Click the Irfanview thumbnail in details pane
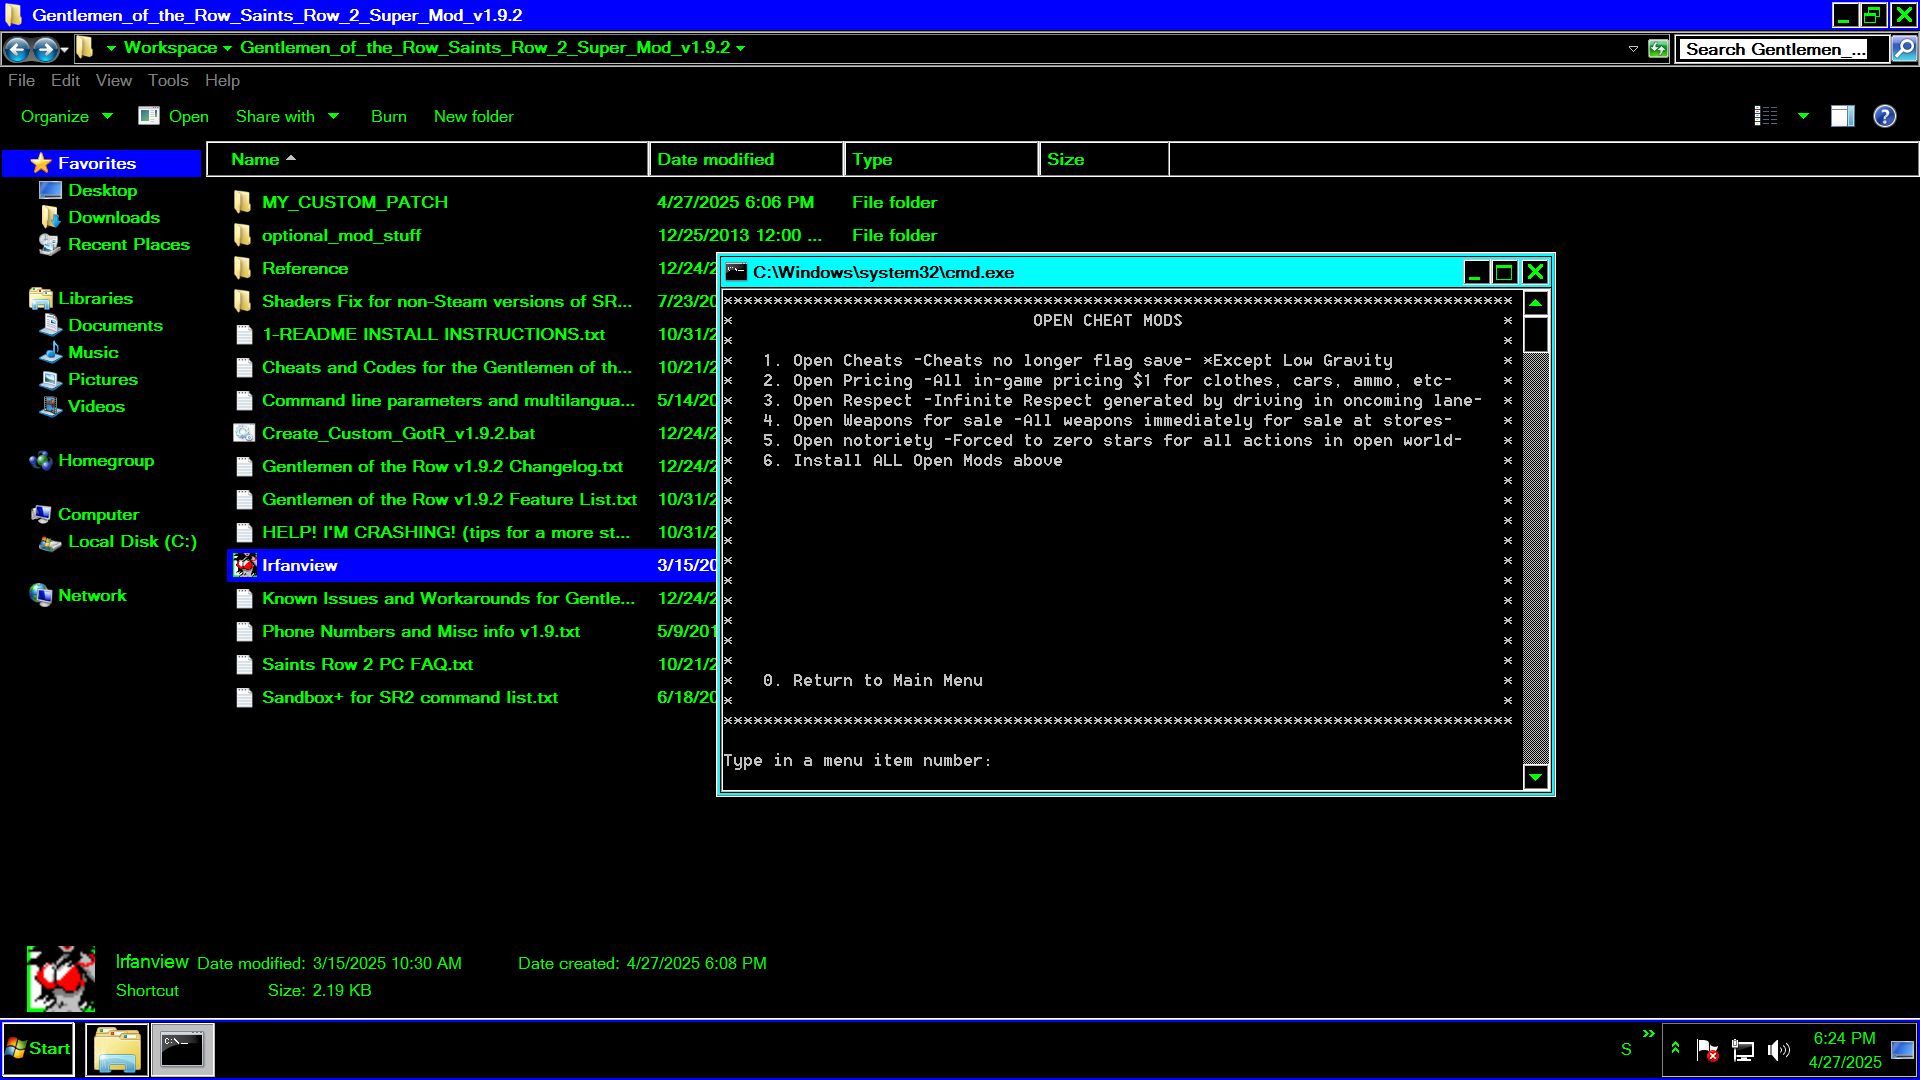Viewport: 1920px width, 1080px height. point(61,978)
